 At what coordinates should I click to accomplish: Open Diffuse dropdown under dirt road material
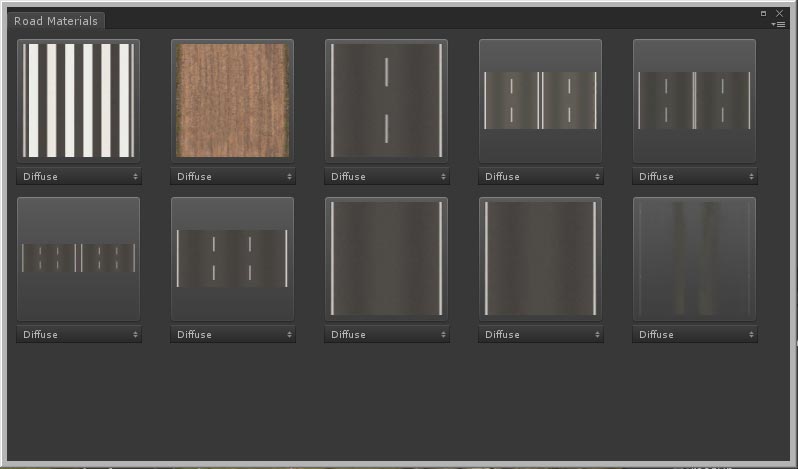pos(233,177)
